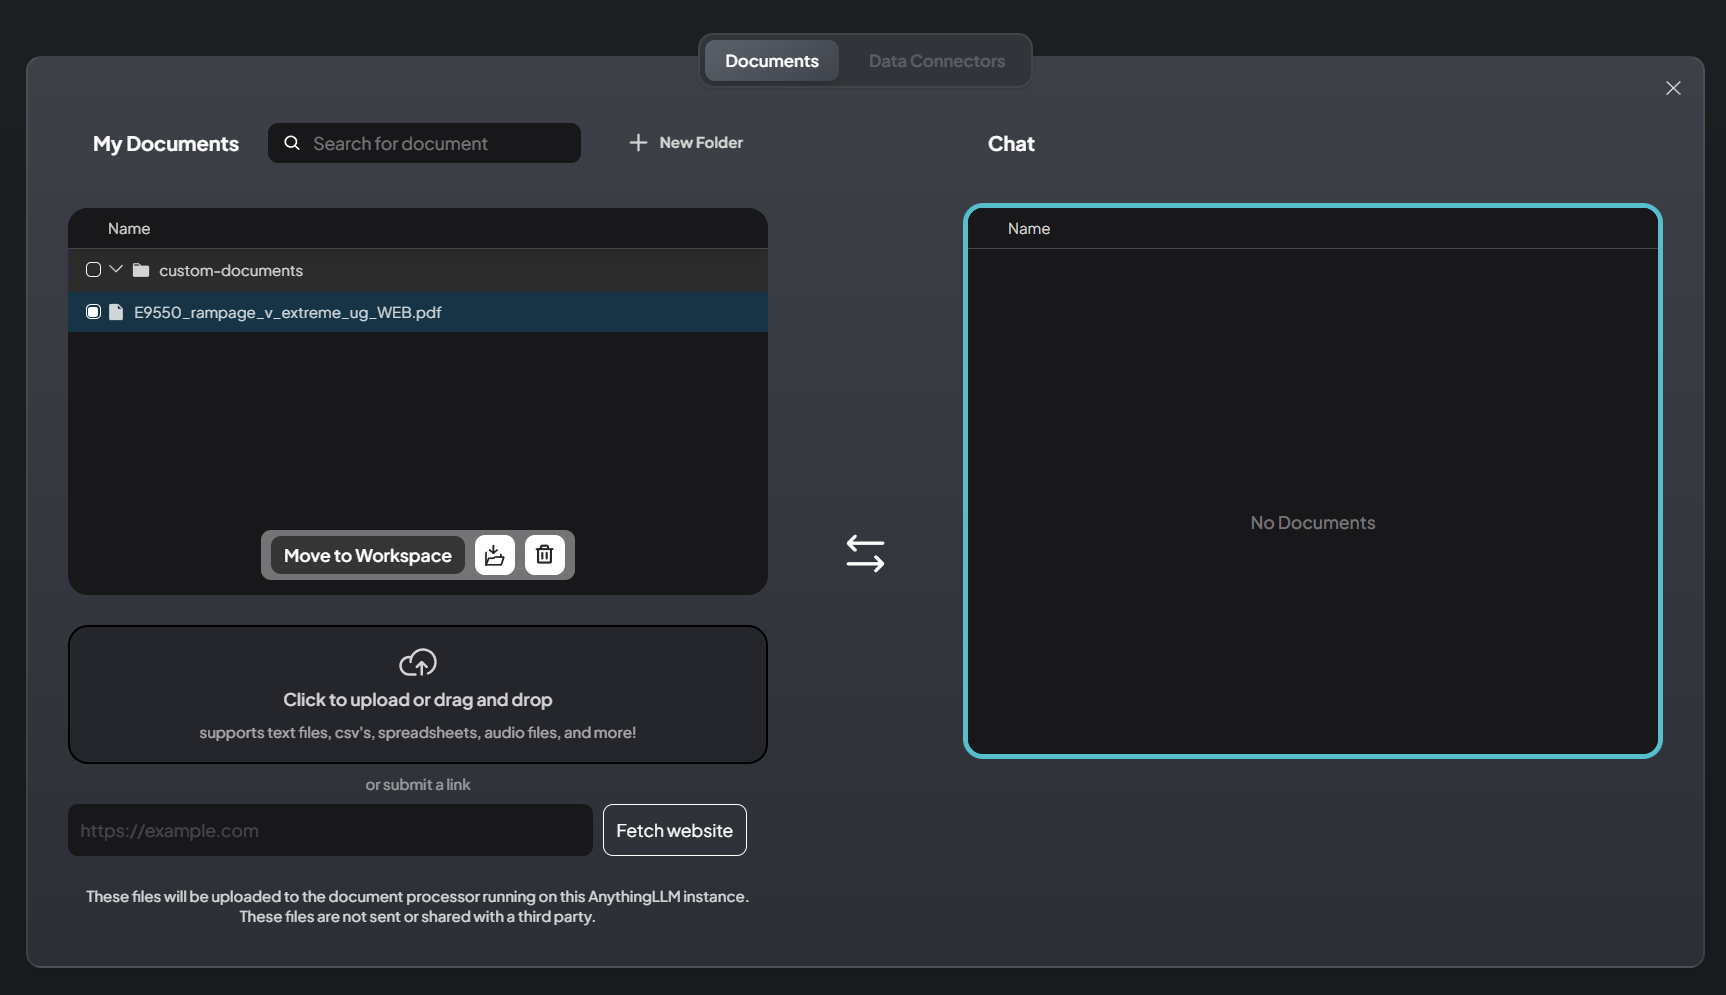This screenshot has height=995, width=1726.
Task: Click the No Documents placeholder text
Action: point(1313,523)
